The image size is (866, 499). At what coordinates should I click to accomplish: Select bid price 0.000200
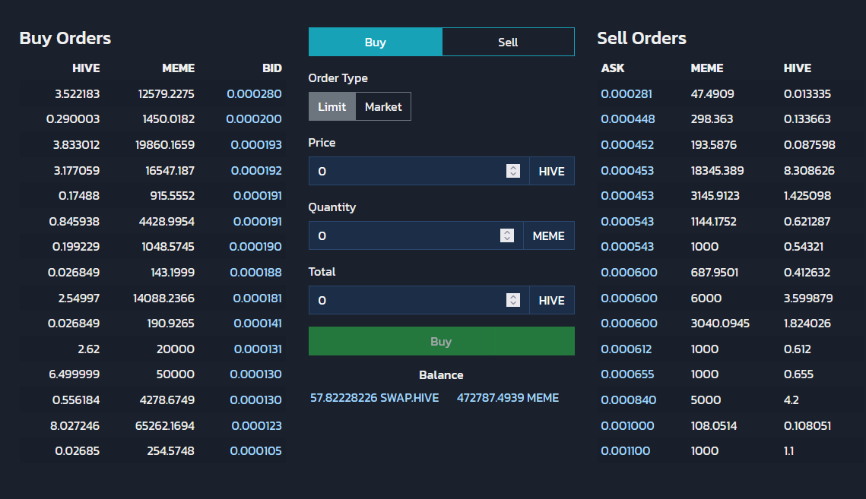click(254, 119)
